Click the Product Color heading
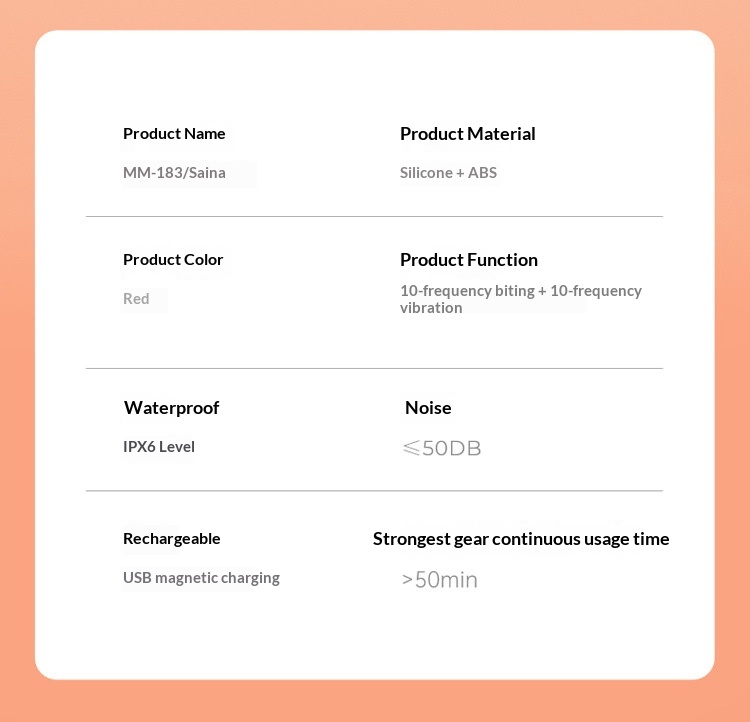Viewport: 750px width, 722px height. (x=173, y=259)
